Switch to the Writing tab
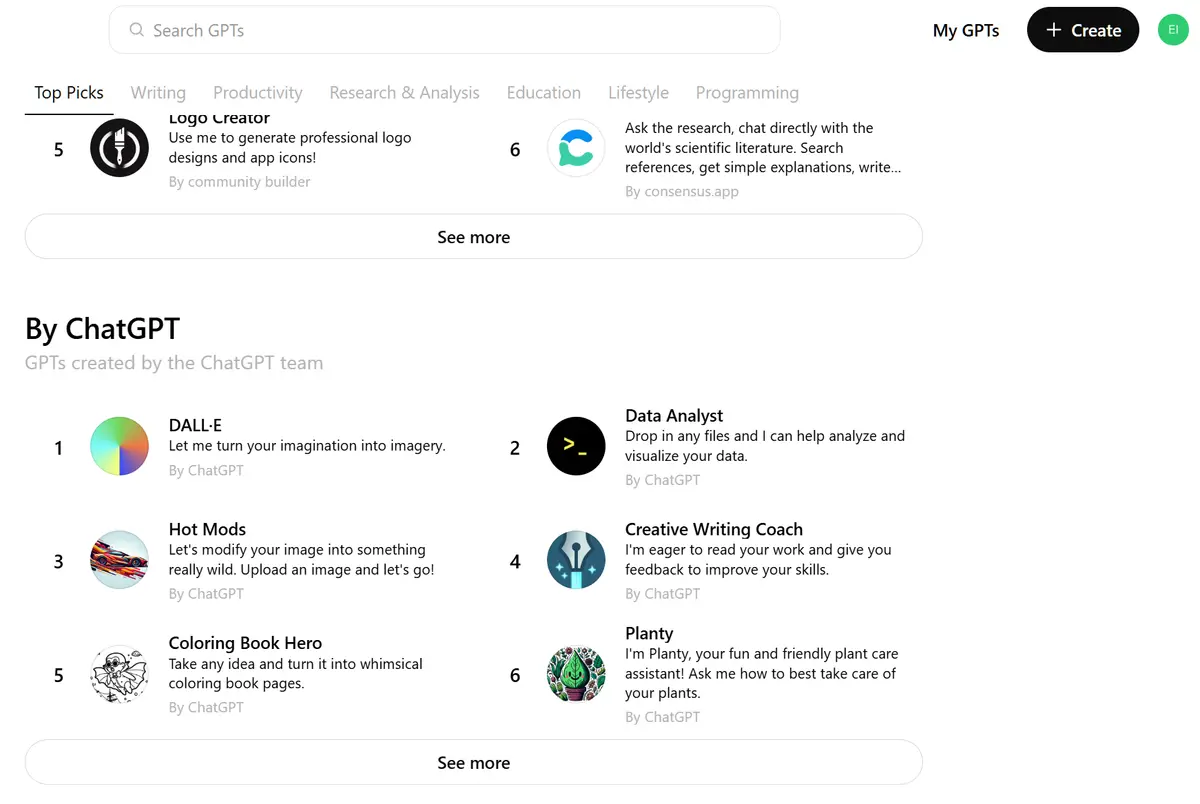Image resolution: width=1200 pixels, height=804 pixels. (x=158, y=93)
